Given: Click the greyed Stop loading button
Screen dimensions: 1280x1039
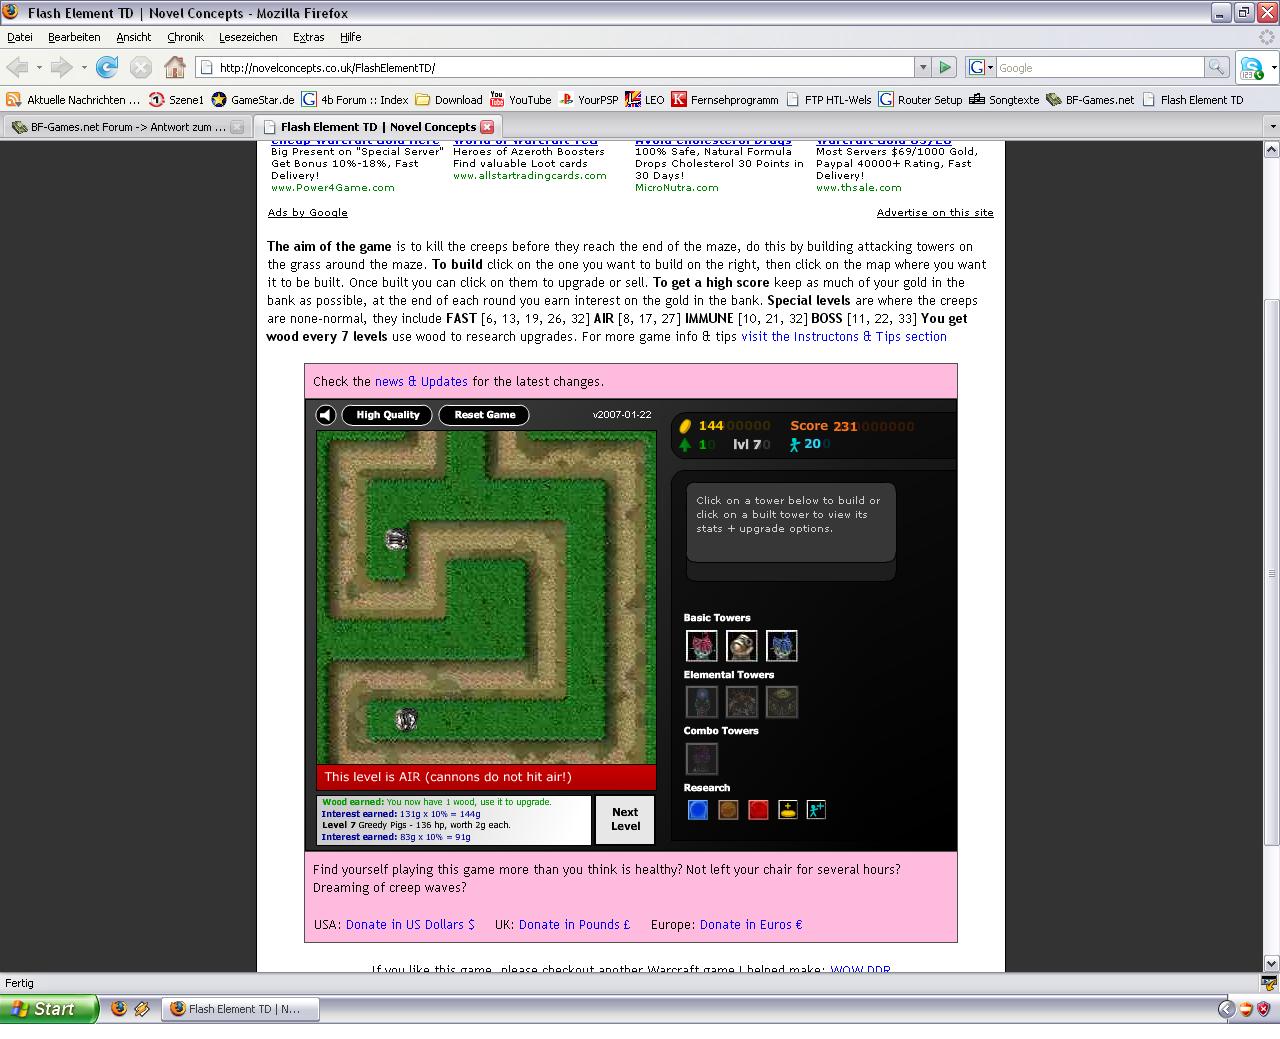Looking at the screenshot, I should 141,67.
